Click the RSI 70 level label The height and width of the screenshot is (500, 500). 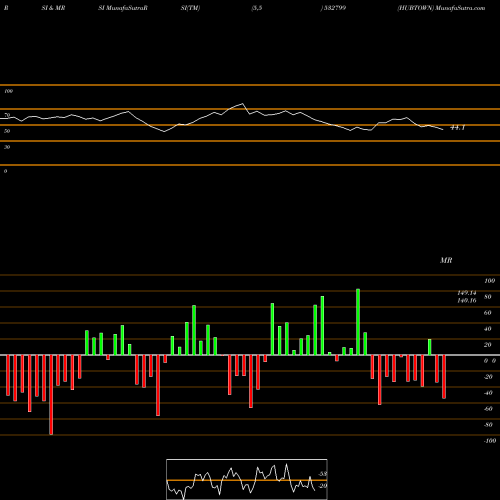pos(7,115)
